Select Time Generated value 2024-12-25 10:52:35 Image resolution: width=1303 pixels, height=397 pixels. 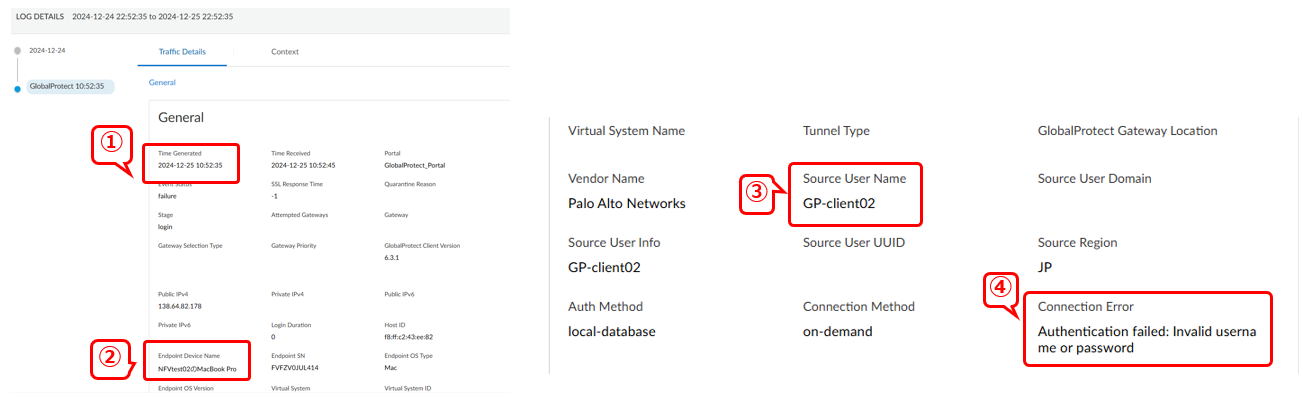[x=190, y=165]
